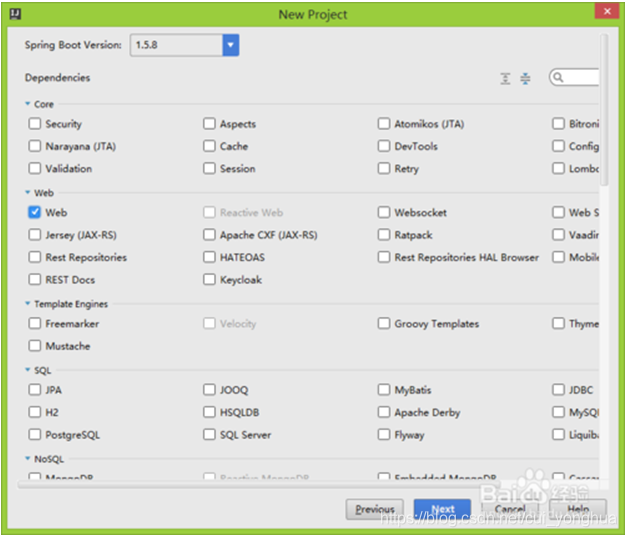Check the JDBC dependency
Screen dimensions: 627x537
click(558, 390)
